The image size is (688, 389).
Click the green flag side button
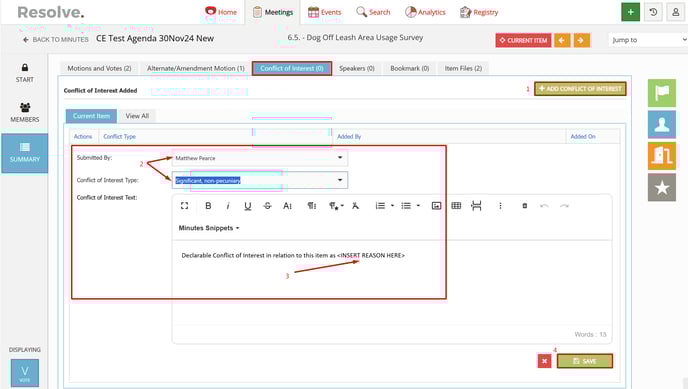tap(662, 93)
